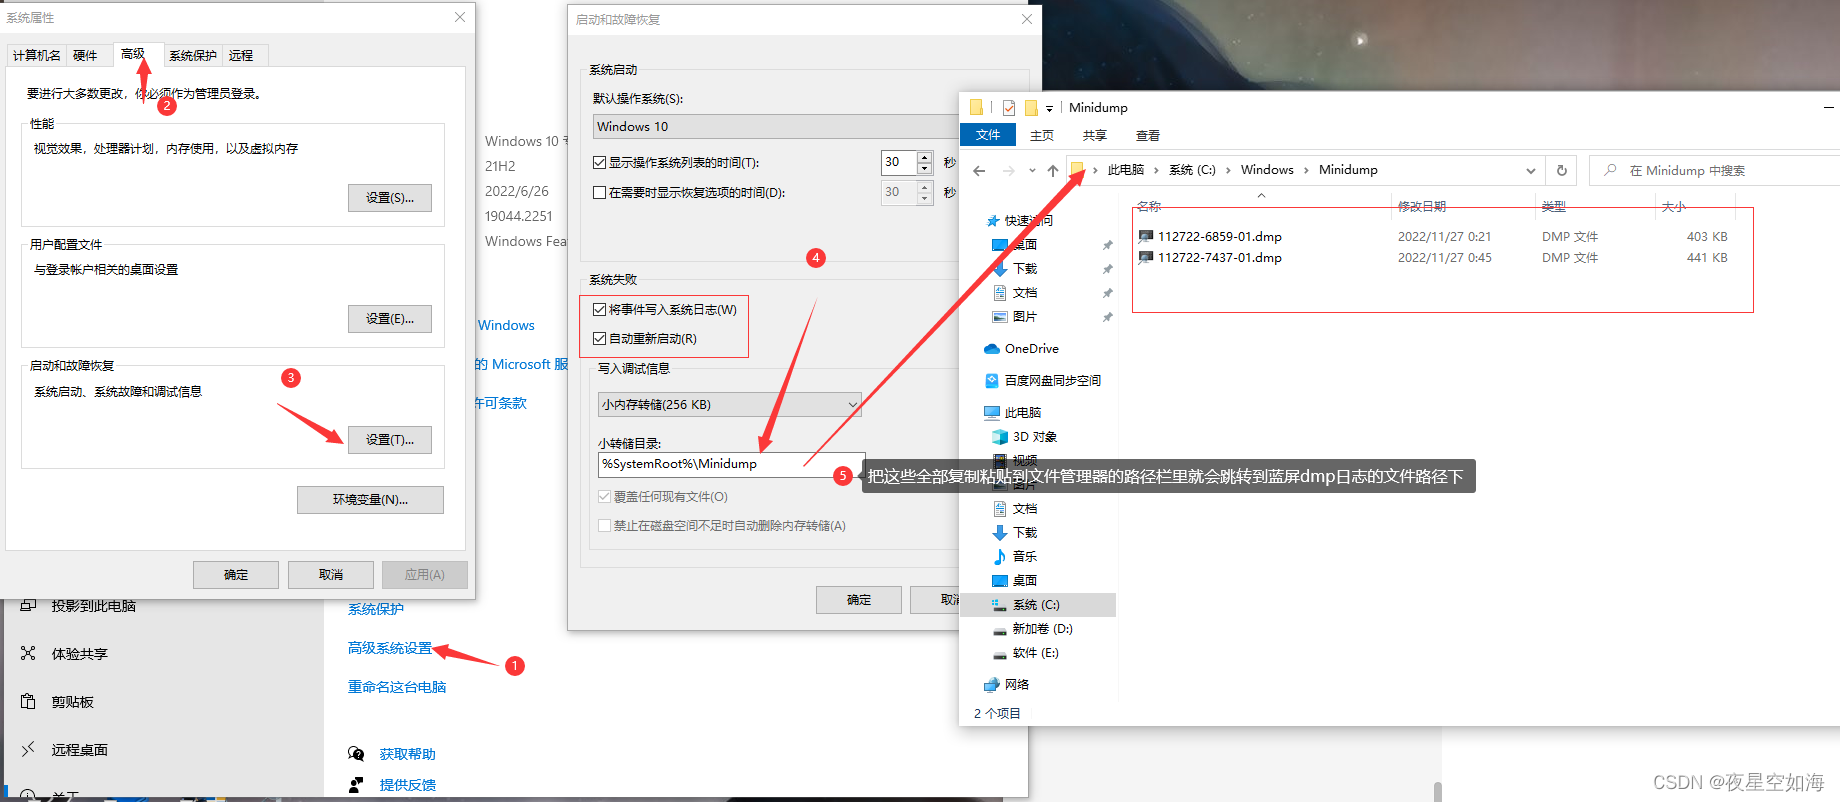1840x802 pixels.
Task: Open pinned 下载 folder under Quick access
Action: (x=1025, y=269)
